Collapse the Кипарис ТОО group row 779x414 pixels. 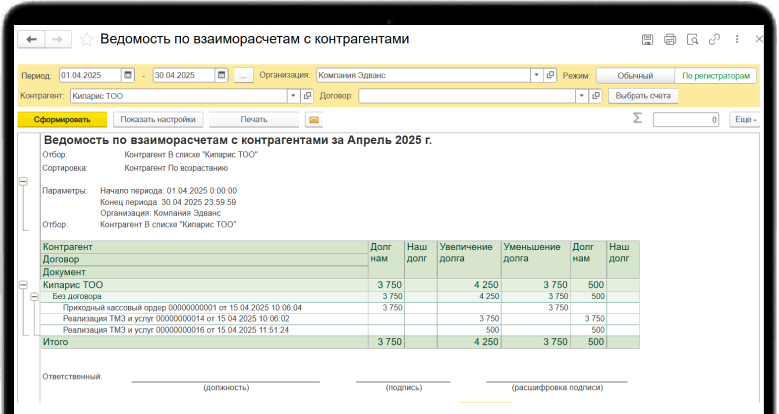[23, 285]
